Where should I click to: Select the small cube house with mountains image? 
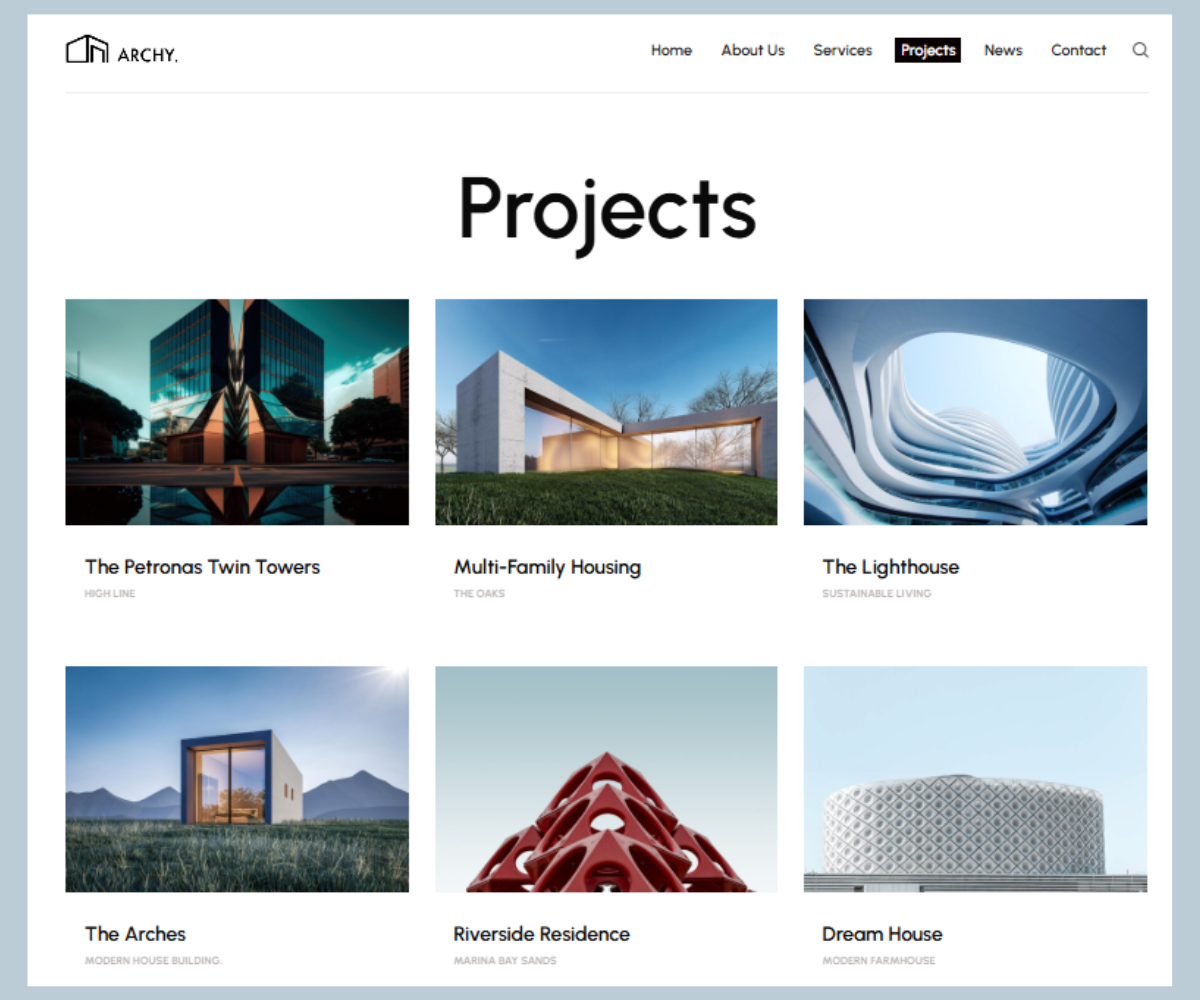tap(237, 779)
